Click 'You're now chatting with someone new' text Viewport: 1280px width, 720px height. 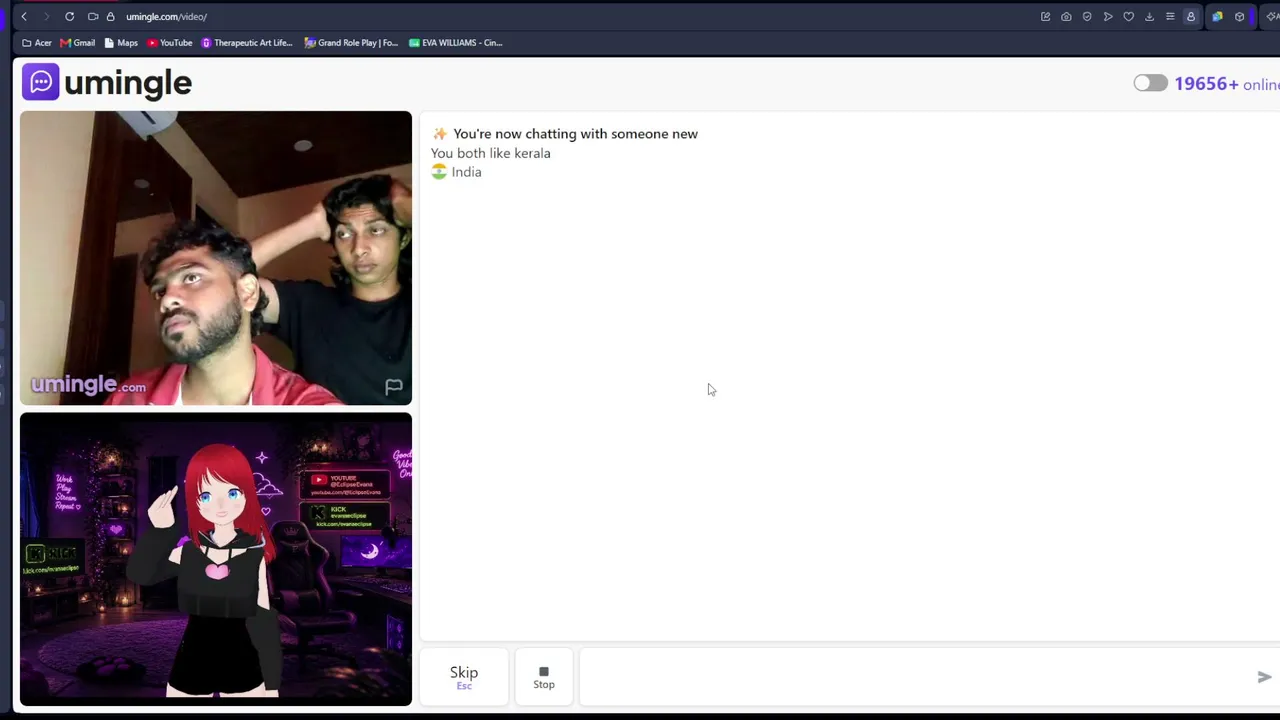click(575, 134)
